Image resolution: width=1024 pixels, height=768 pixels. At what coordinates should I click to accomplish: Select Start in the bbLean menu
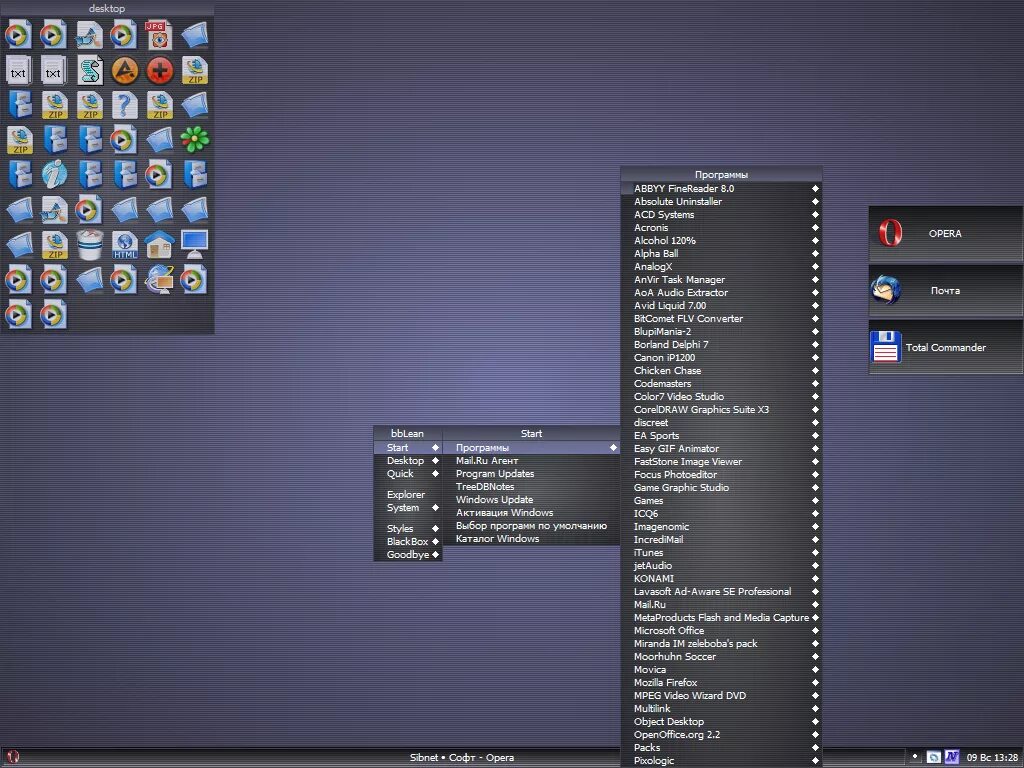(408, 447)
